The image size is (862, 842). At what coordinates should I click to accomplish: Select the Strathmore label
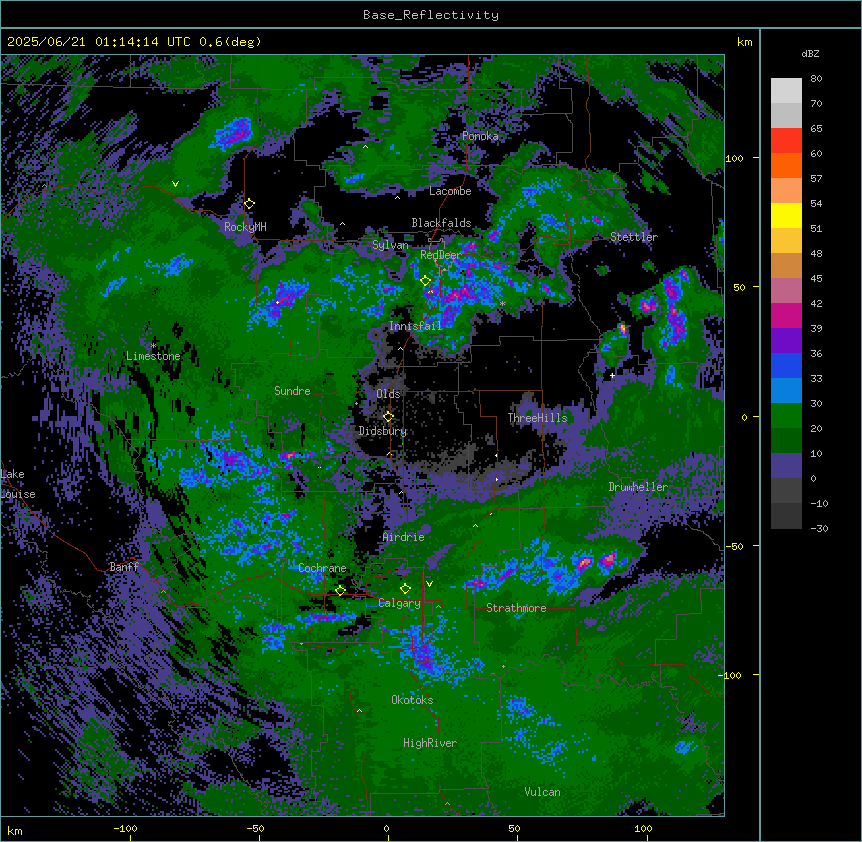(516, 608)
